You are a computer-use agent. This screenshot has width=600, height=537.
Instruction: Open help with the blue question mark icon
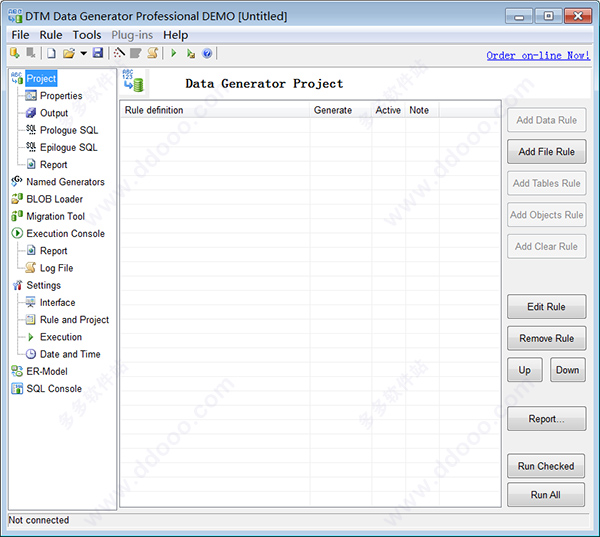[x=207, y=53]
